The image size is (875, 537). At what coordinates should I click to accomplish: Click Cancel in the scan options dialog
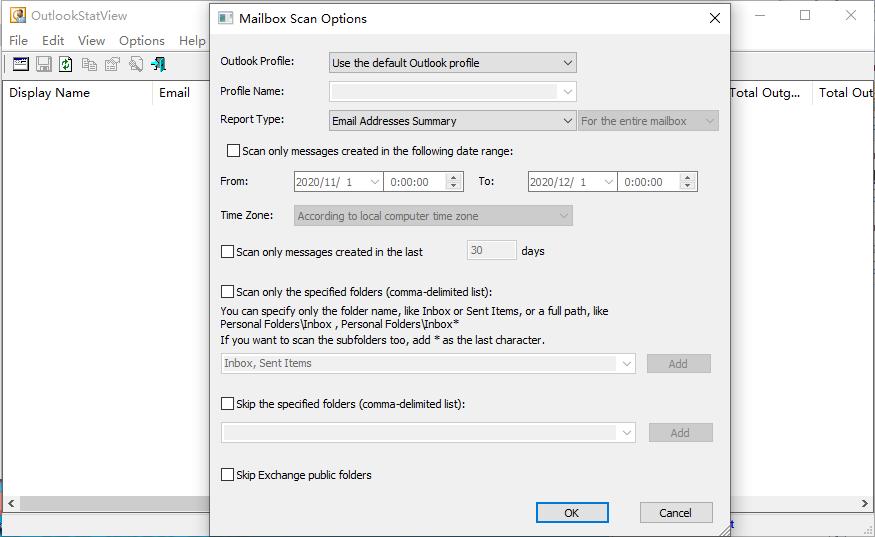pos(676,512)
